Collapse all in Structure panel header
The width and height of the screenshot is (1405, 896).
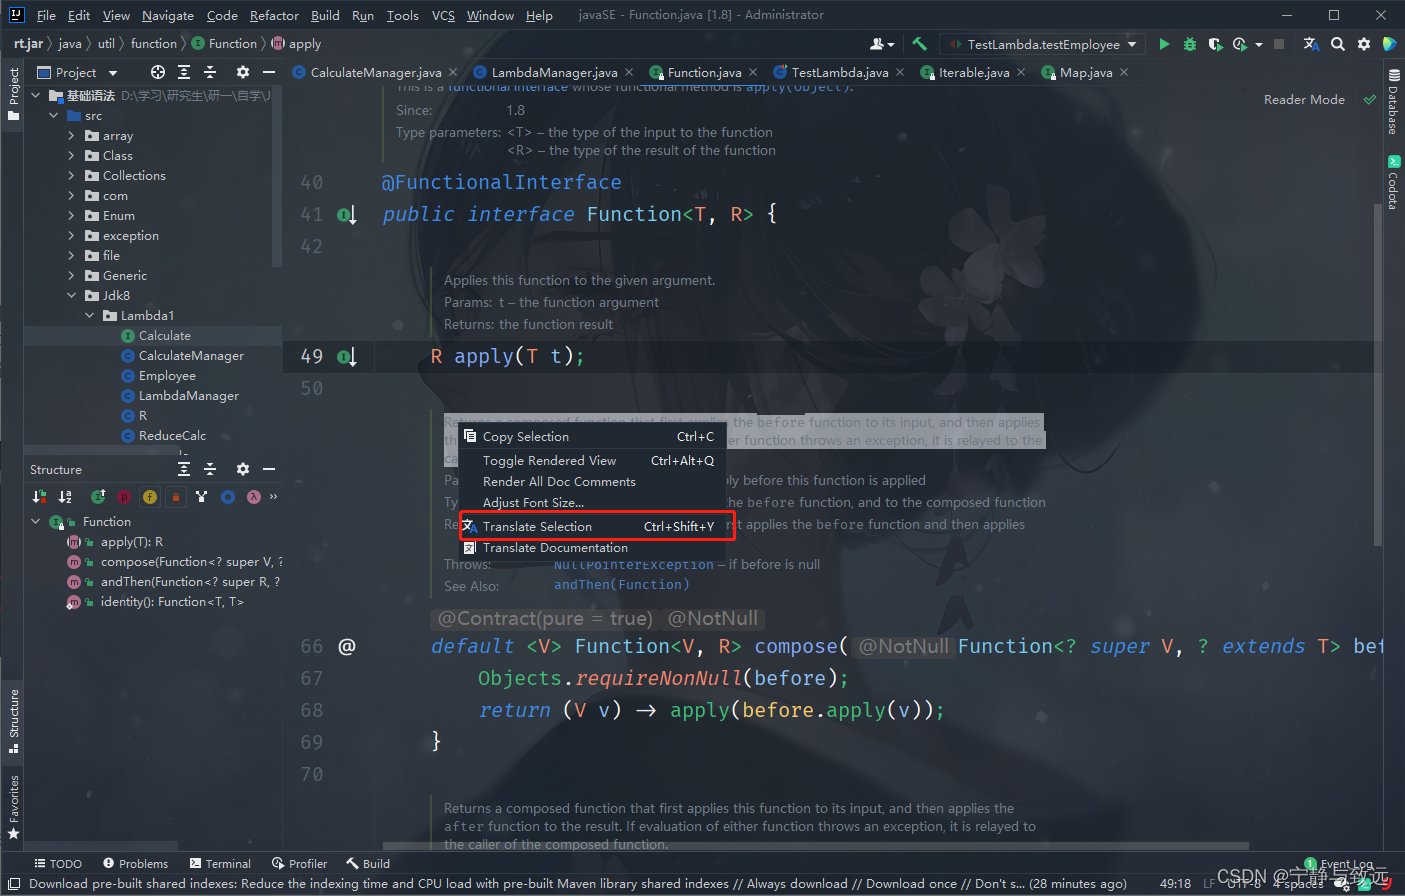(x=210, y=469)
